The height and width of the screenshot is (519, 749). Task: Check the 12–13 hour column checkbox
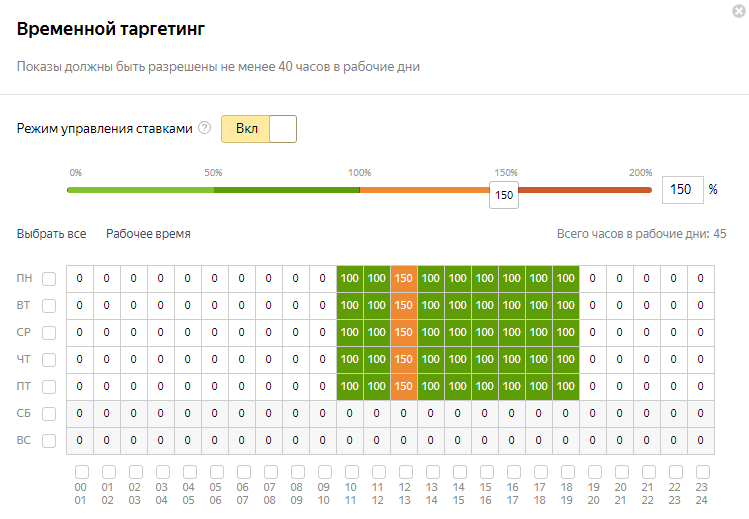[x=405, y=471]
